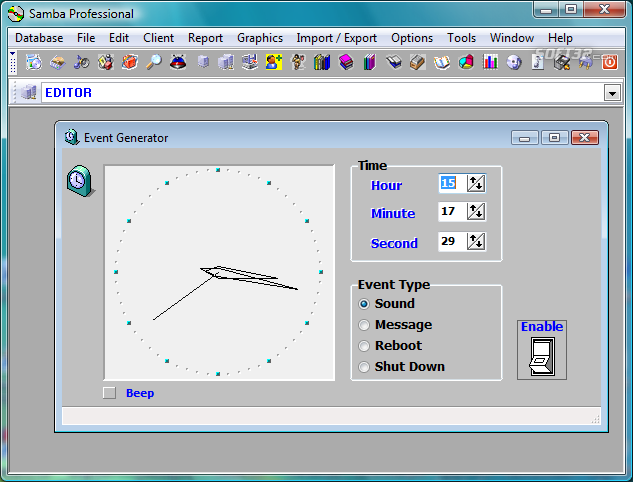Click the Second spinner arrows
Image resolution: width=633 pixels, height=482 pixels.
pos(476,241)
